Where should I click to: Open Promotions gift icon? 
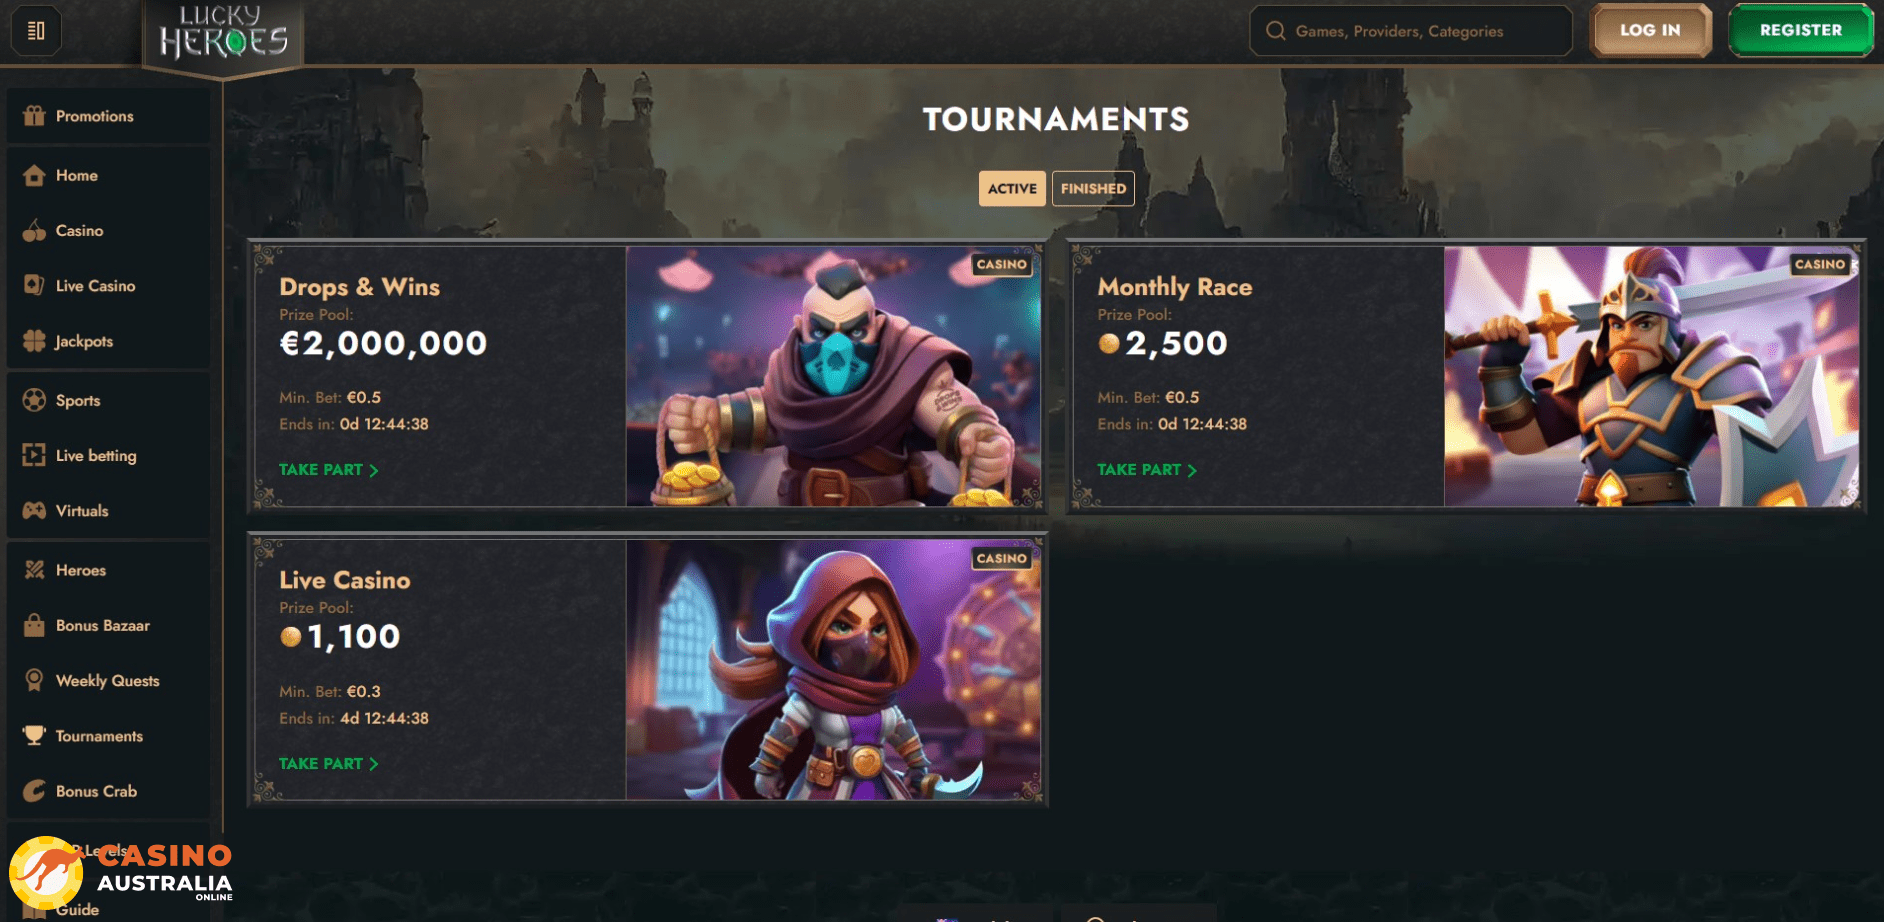(34, 116)
